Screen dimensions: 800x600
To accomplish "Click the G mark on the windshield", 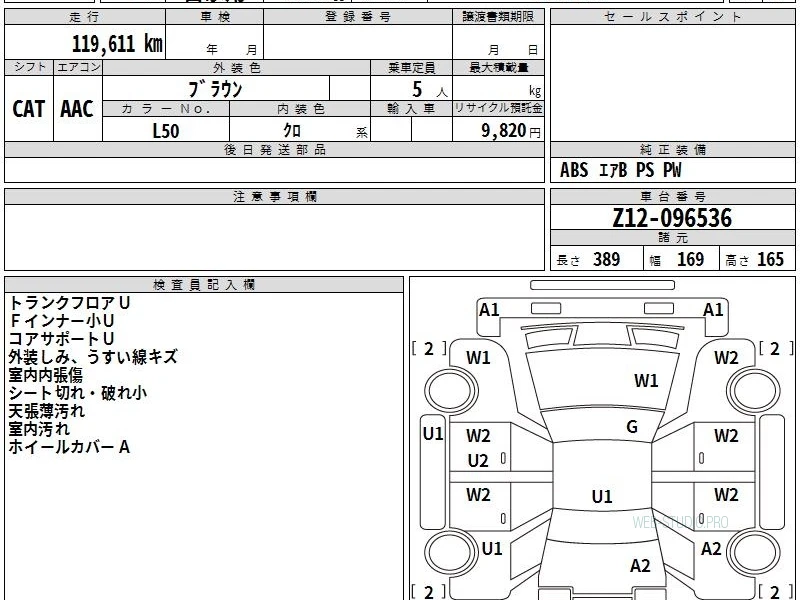I will 632,427.
